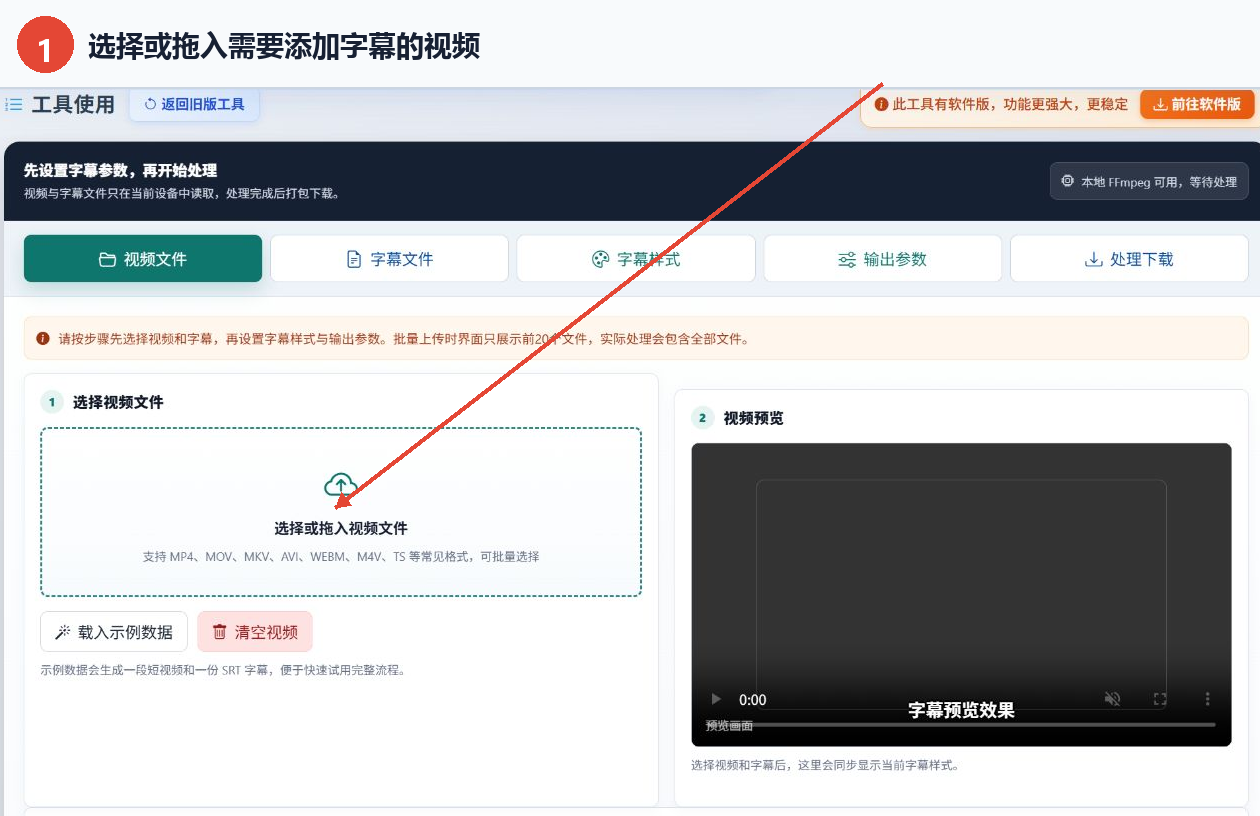
Task: Click the 视频预览 section title
Action: click(754, 418)
